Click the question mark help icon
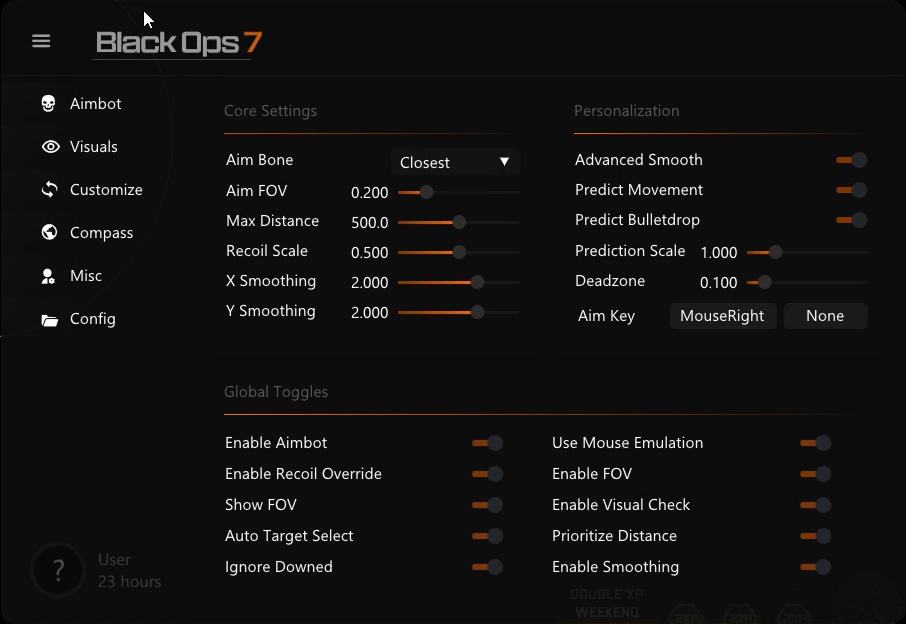This screenshot has width=906, height=624. (x=58, y=570)
